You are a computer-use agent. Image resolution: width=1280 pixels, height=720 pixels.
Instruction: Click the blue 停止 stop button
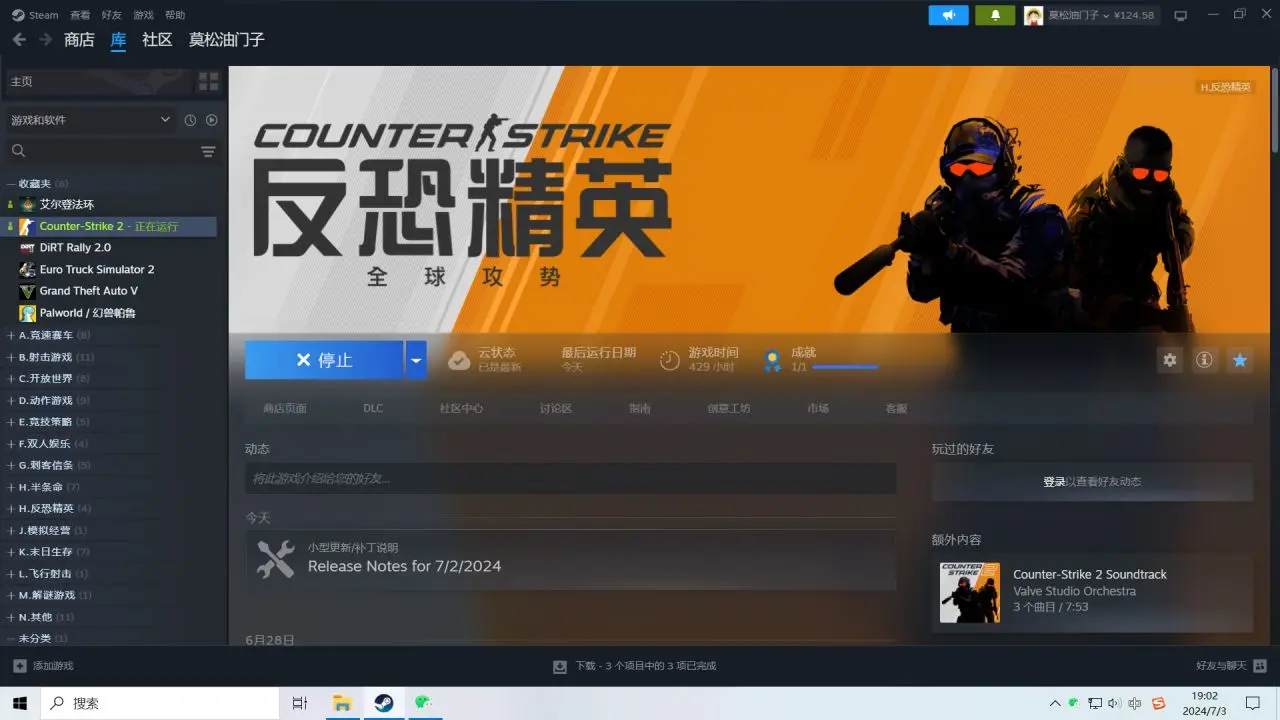[324, 360]
